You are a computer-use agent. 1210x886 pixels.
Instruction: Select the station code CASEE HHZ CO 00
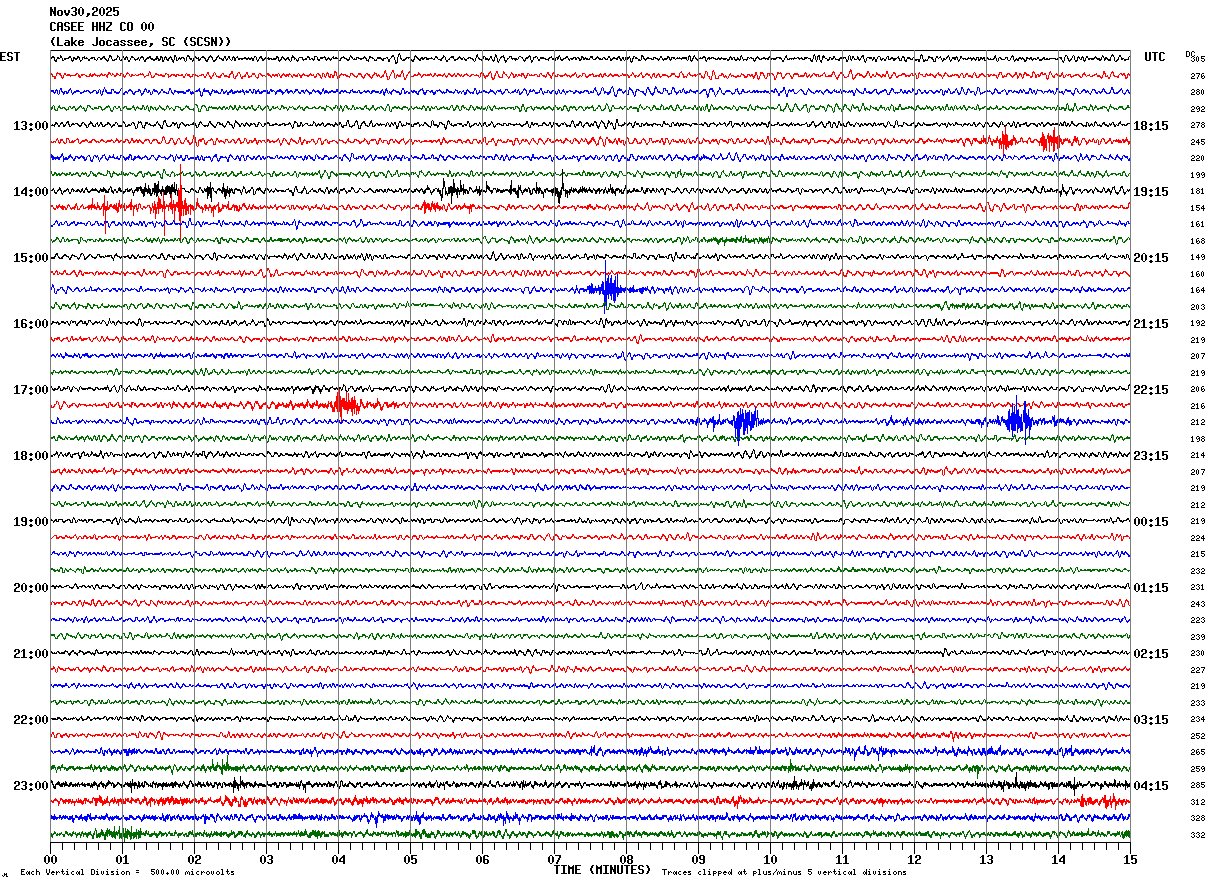click(102, 27)
